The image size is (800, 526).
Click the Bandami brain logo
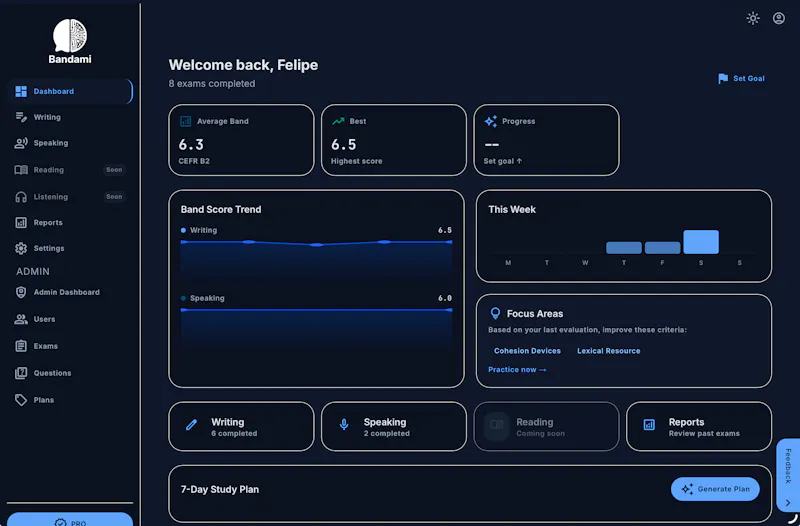point(70,35)
